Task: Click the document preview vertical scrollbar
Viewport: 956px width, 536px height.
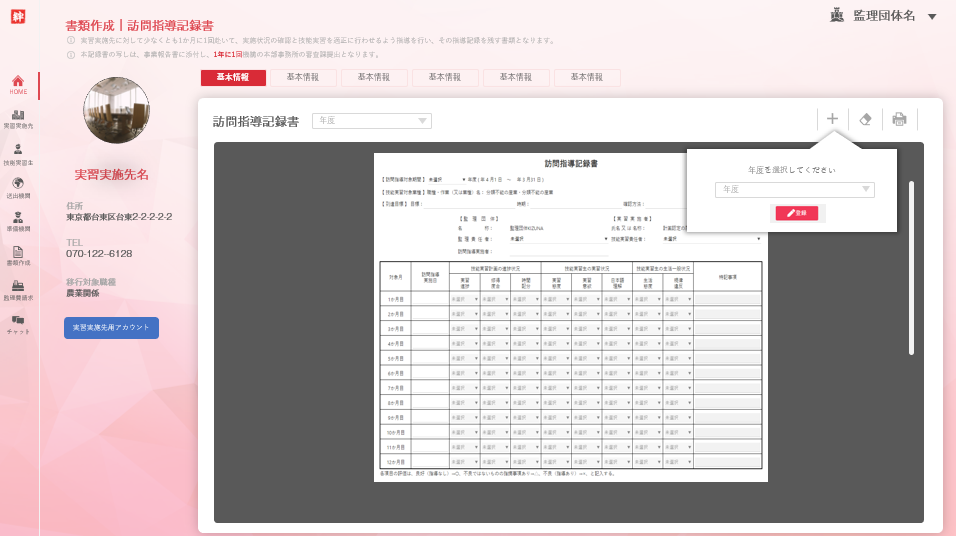Action: [910, 267]
